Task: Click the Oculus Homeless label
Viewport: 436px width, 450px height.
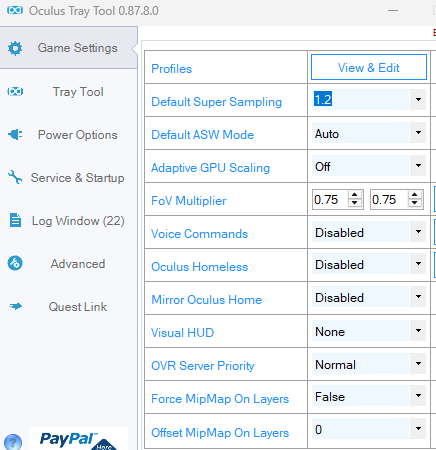Action: click(x=200, y=267)
